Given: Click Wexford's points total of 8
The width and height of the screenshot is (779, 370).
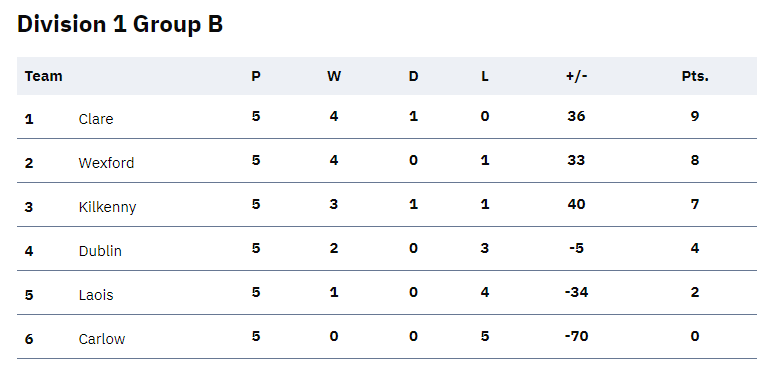Looking at the screenshot, I should tap(695, 160).
